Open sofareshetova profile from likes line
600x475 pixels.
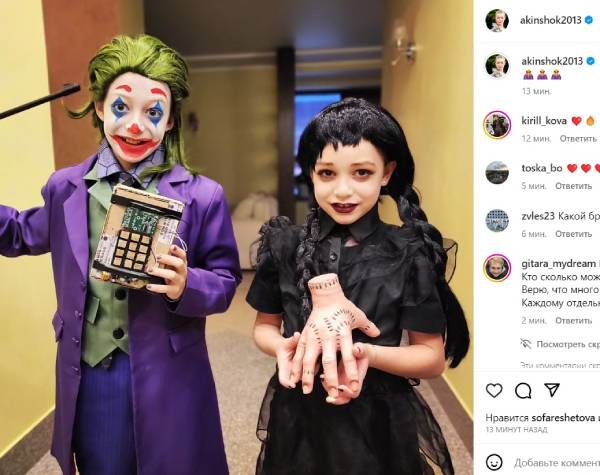pyautogui.click(x=562, y=417)
